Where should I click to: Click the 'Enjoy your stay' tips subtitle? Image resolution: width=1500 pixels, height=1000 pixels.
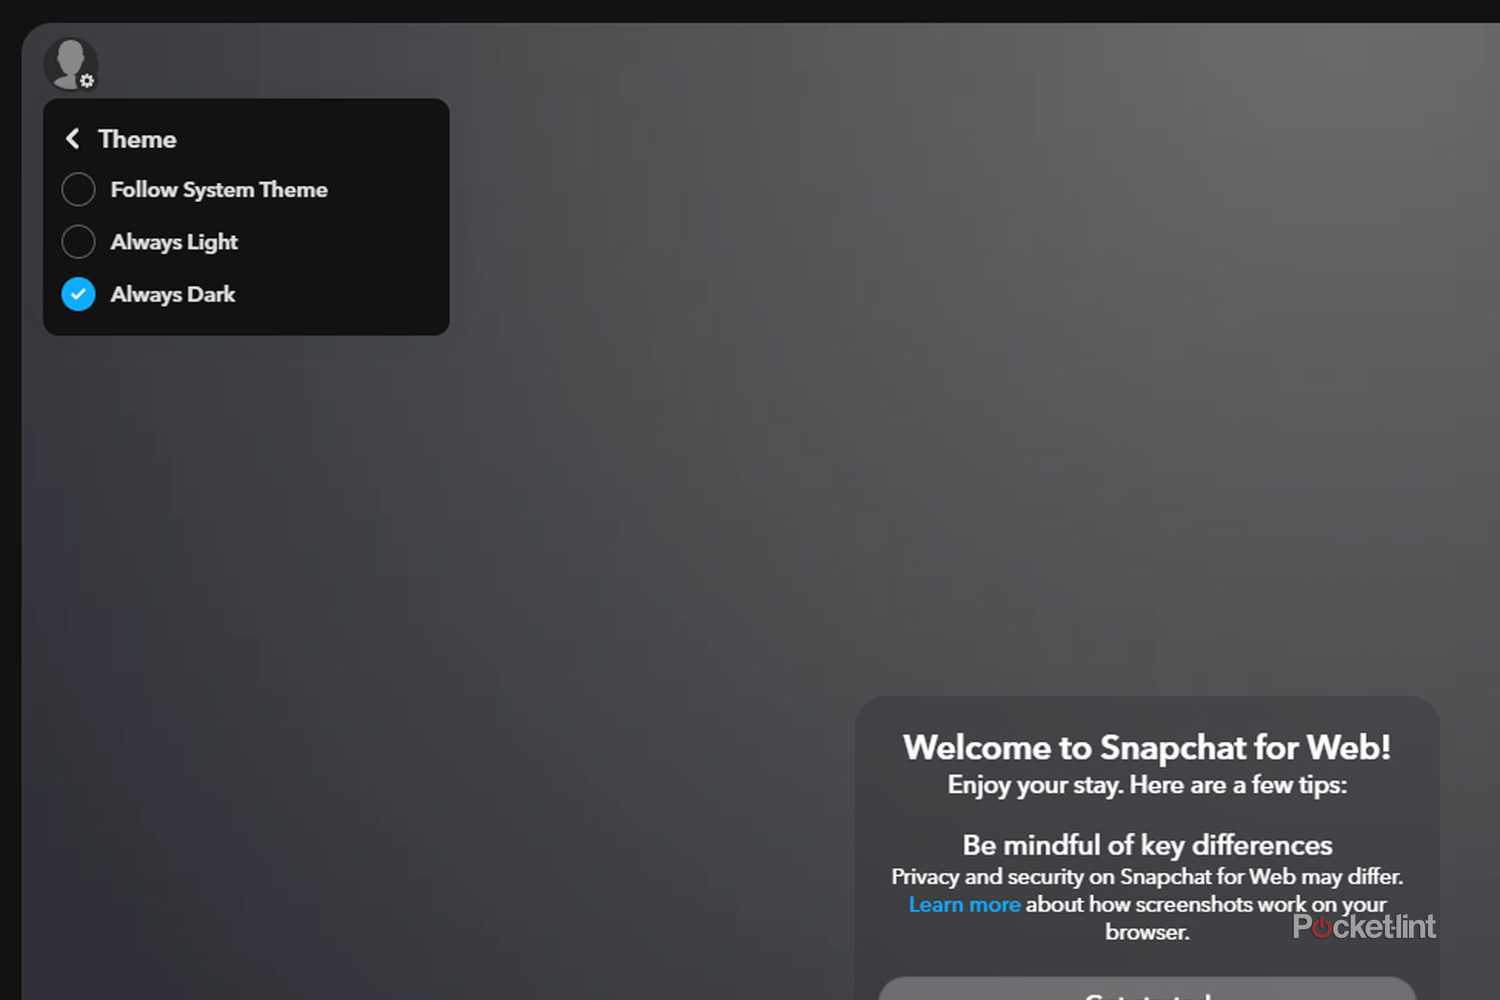1146,785
